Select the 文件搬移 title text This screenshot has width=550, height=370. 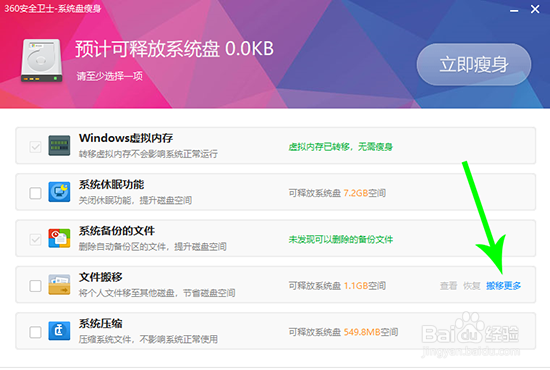pyautogui.click(x=101, y=277)
